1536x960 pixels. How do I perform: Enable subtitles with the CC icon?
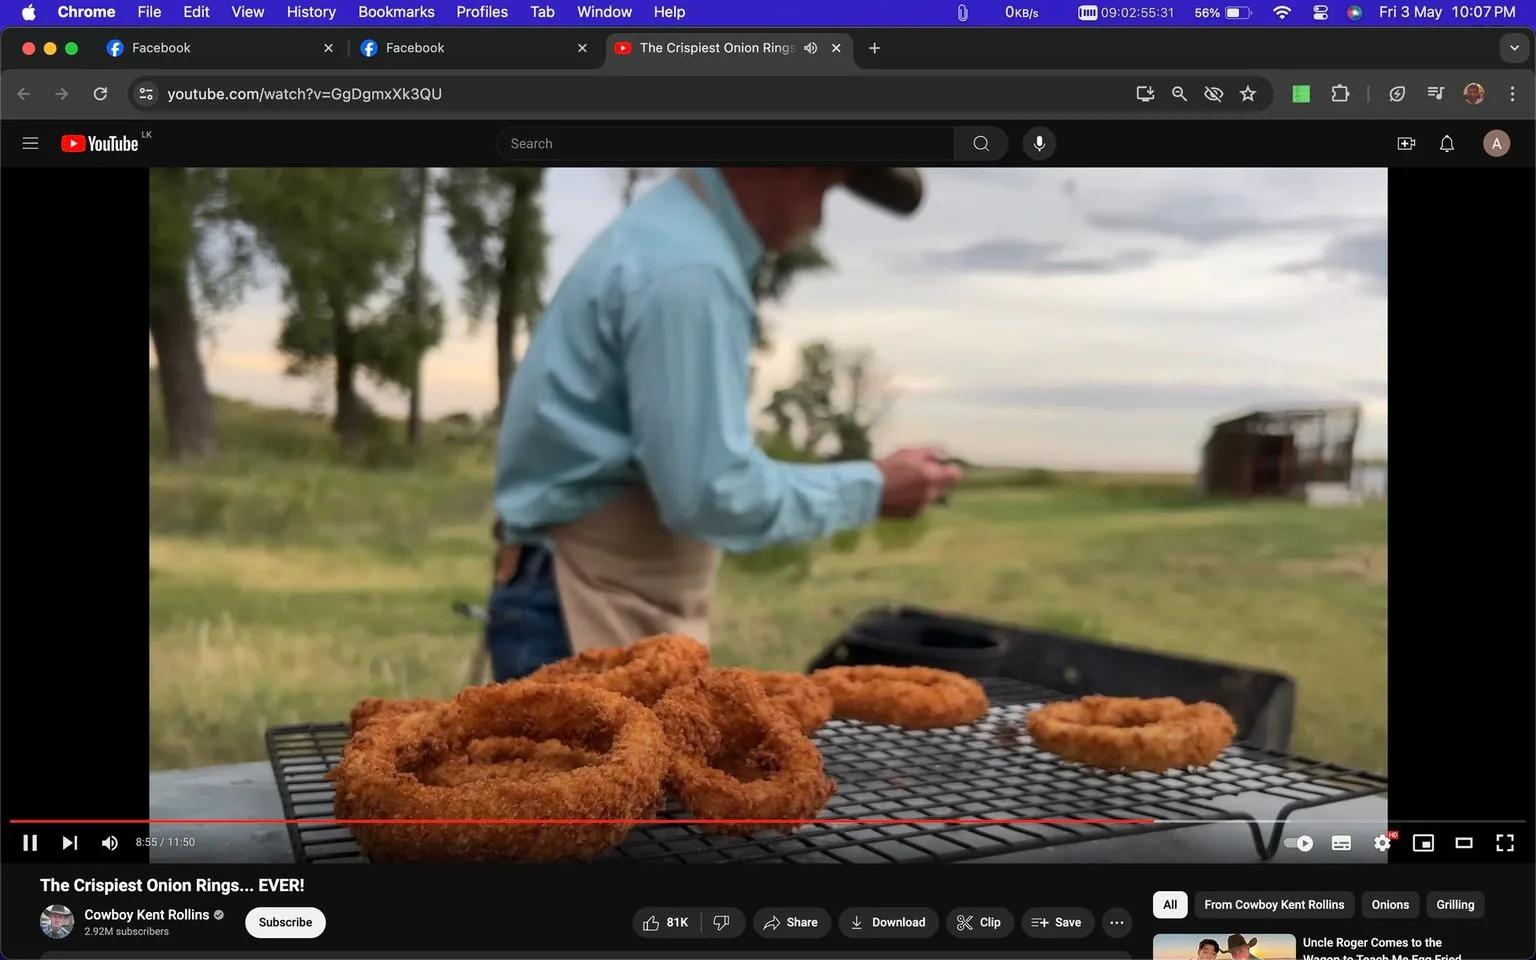[1341, 842]
